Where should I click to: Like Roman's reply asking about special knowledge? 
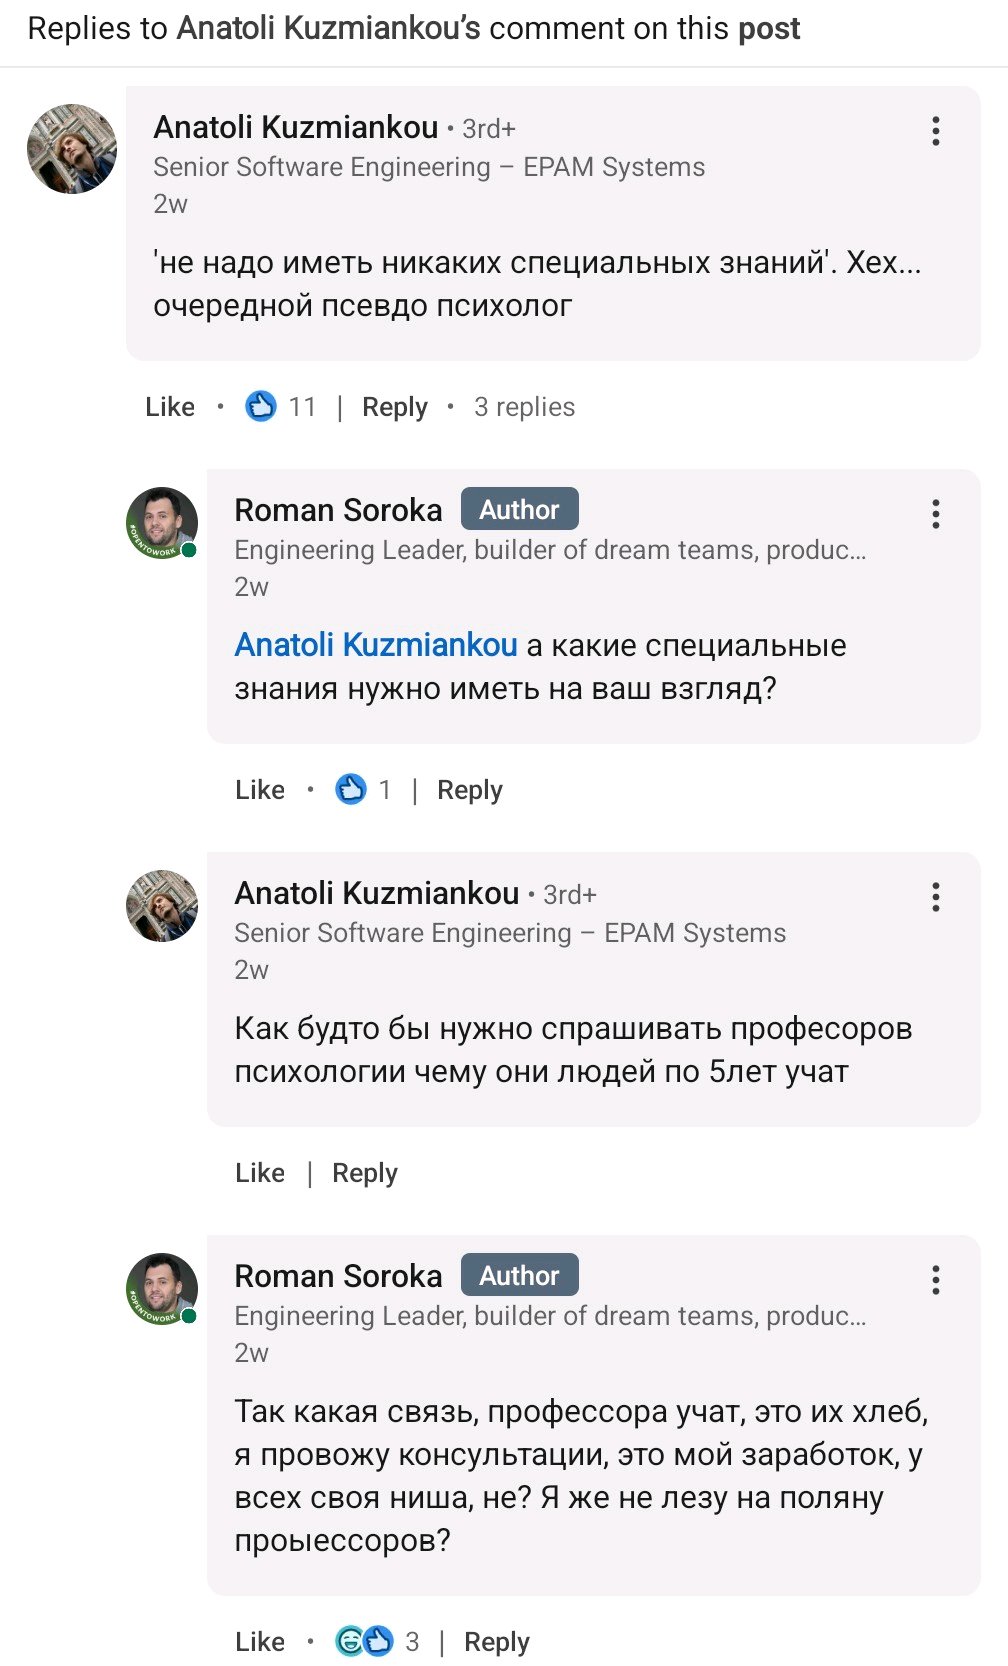point(260,790)
